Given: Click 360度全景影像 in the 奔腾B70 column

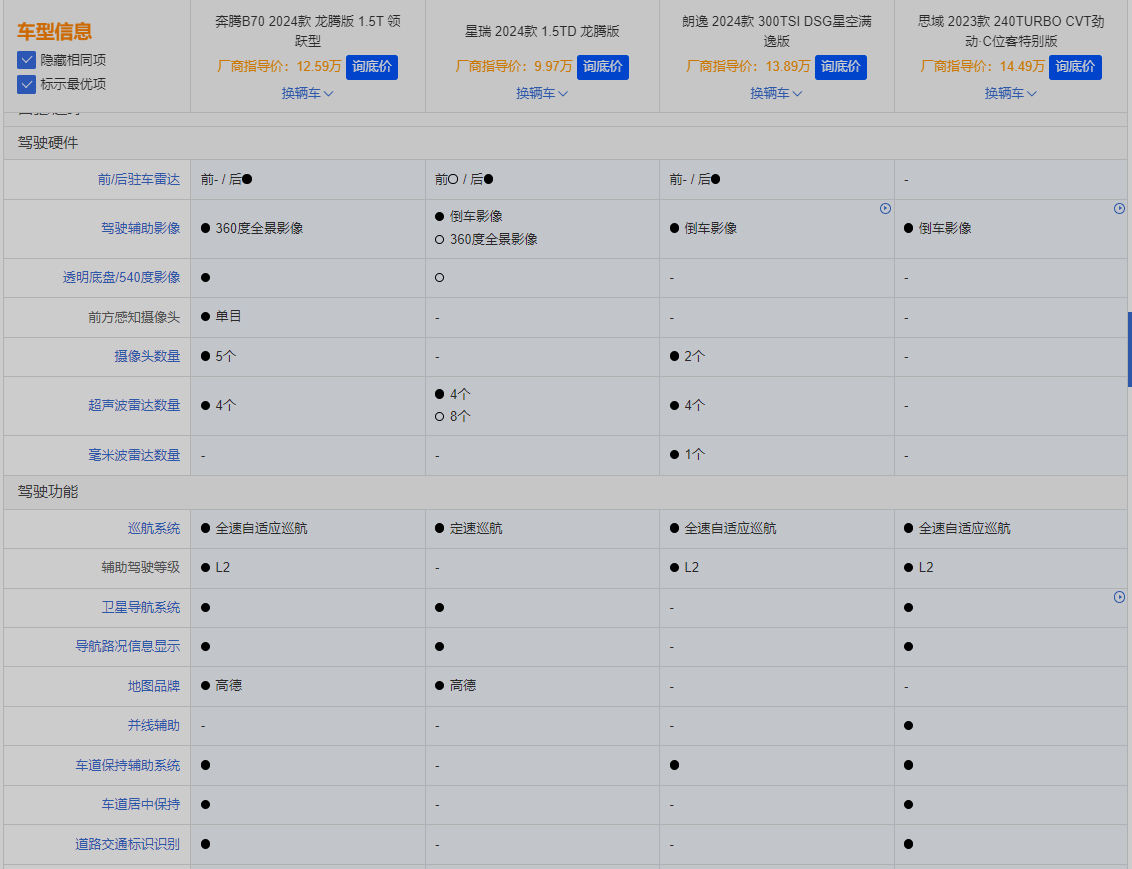Looking at the screenshot, I should [259, 228].
